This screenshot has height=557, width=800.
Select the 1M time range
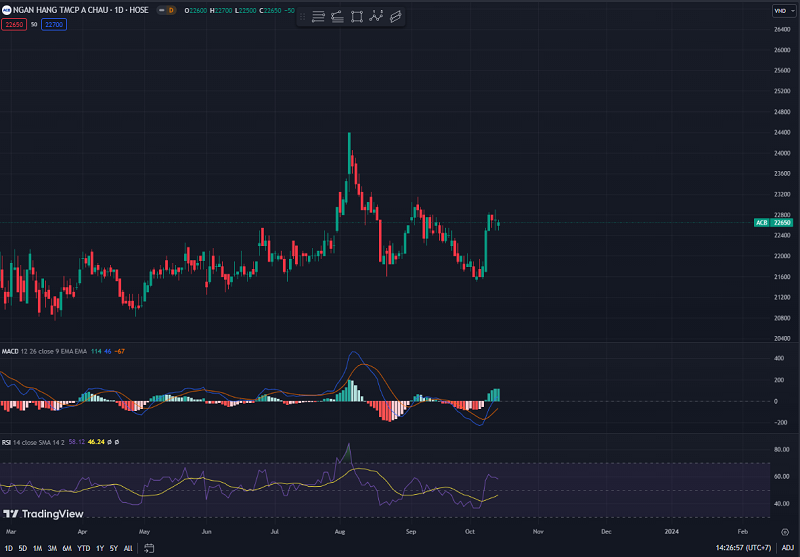point(37,548)
